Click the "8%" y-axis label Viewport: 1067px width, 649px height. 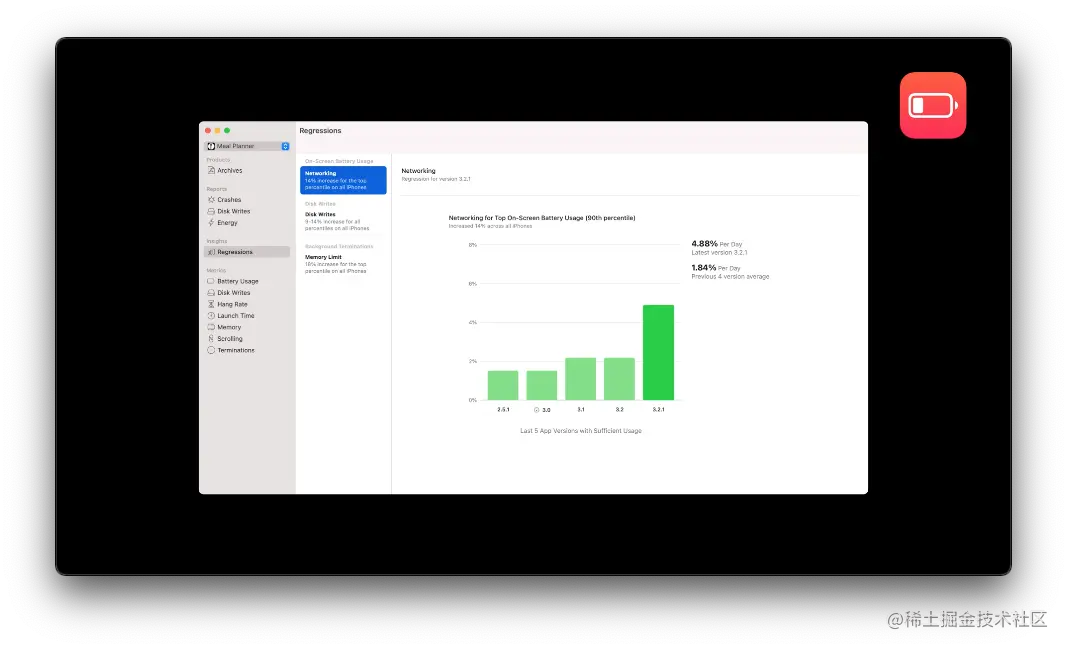pos(472,245)
